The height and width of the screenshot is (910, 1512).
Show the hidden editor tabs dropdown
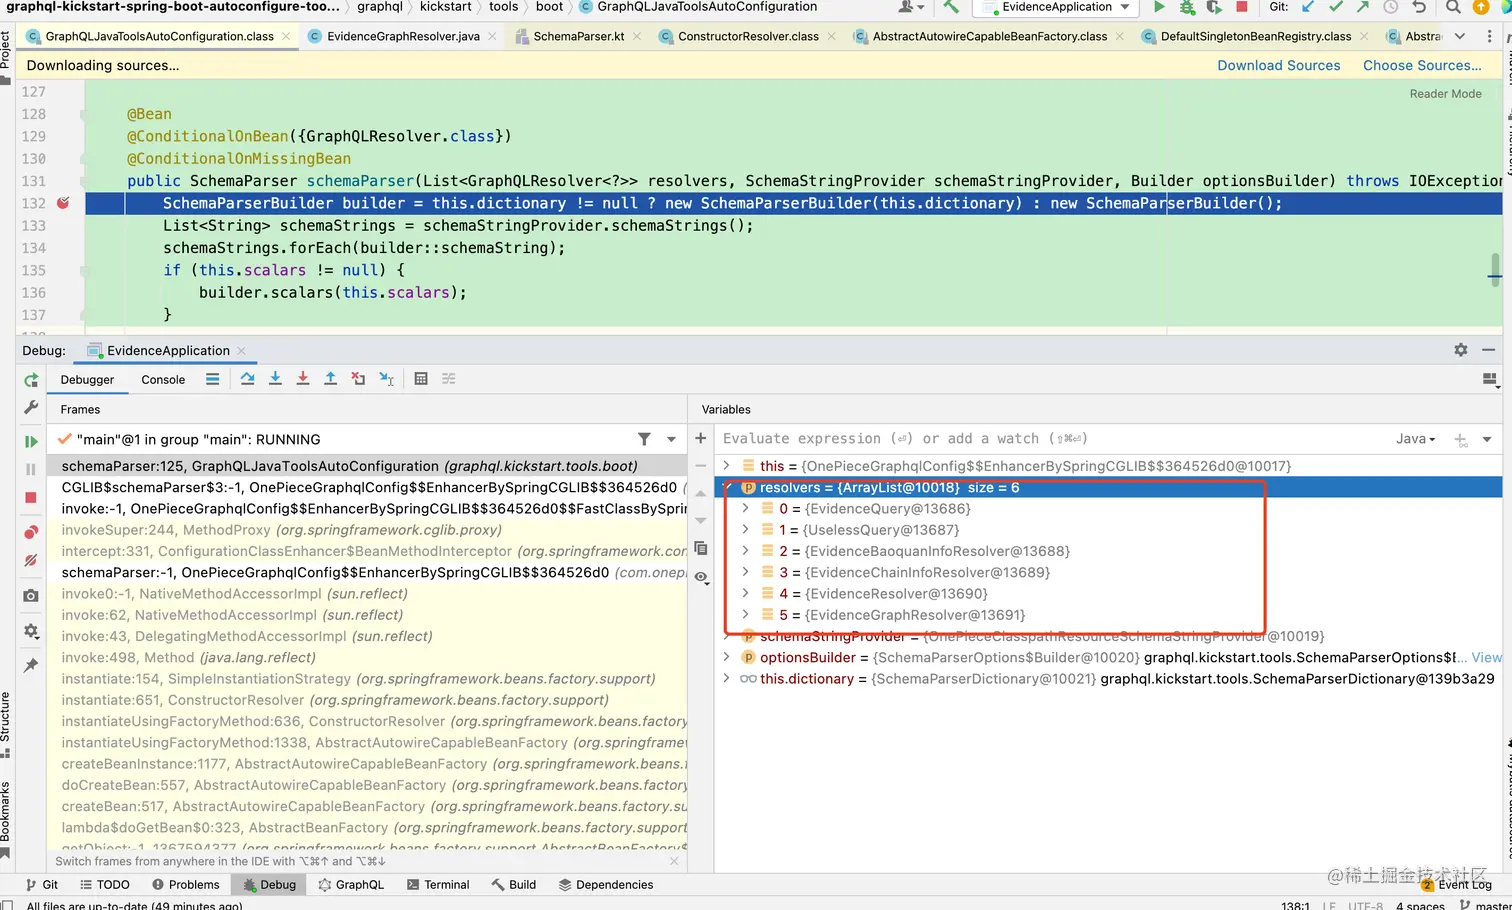pyautogui.click(x=1460, y=36)
